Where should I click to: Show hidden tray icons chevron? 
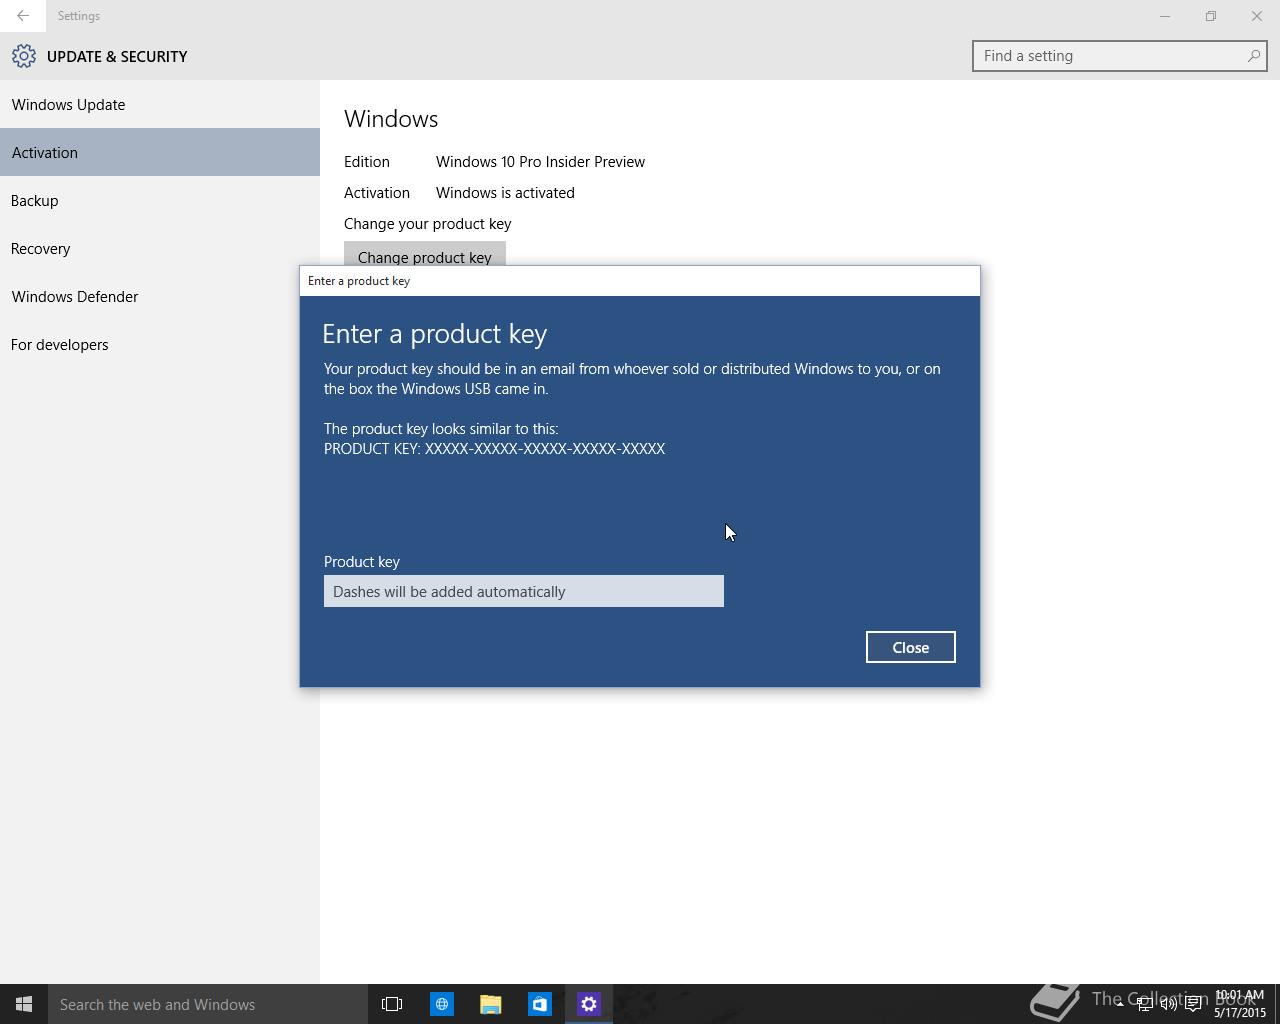point(1120,1004)
